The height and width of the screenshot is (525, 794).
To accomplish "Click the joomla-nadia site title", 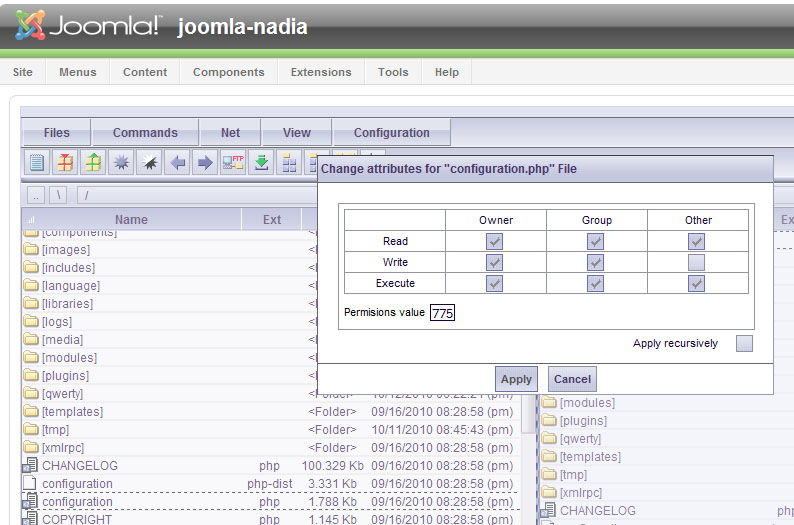I will (243, 27).
